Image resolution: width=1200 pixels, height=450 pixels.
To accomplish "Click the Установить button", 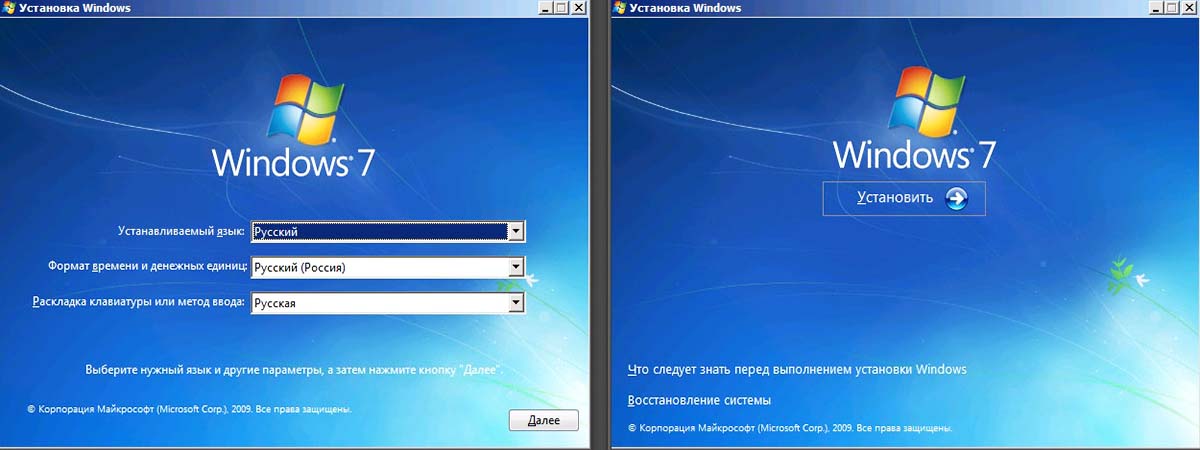I will [x=904, y=198].
